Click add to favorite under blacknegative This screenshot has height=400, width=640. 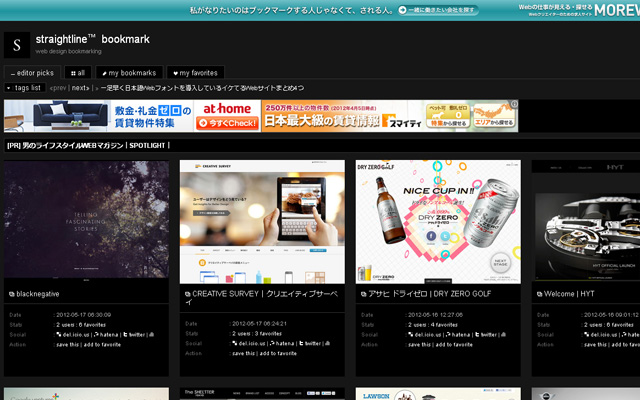point(102,345)
